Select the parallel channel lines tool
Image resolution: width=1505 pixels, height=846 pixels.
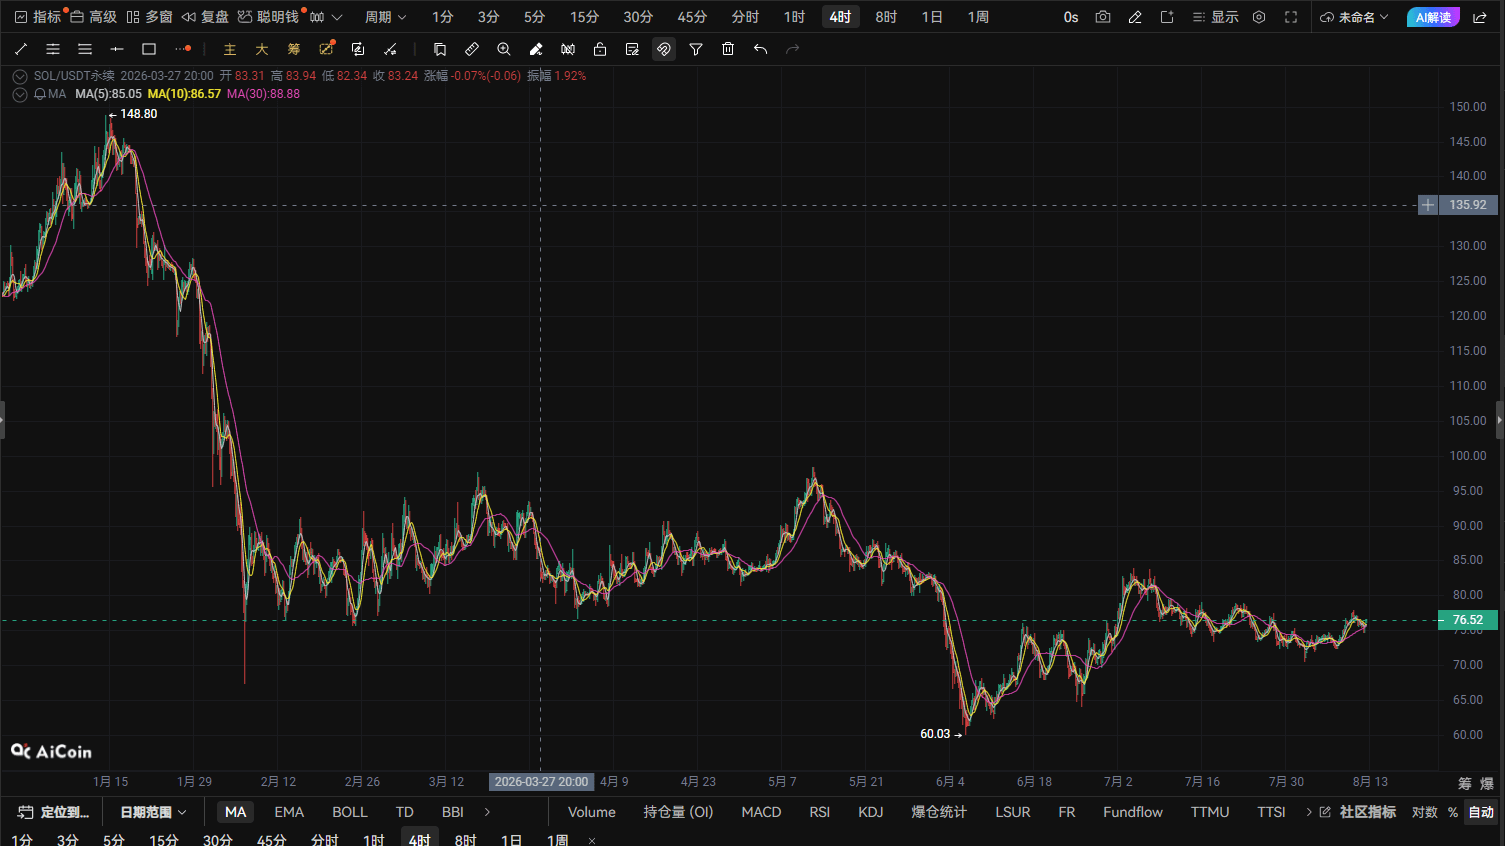53,49
